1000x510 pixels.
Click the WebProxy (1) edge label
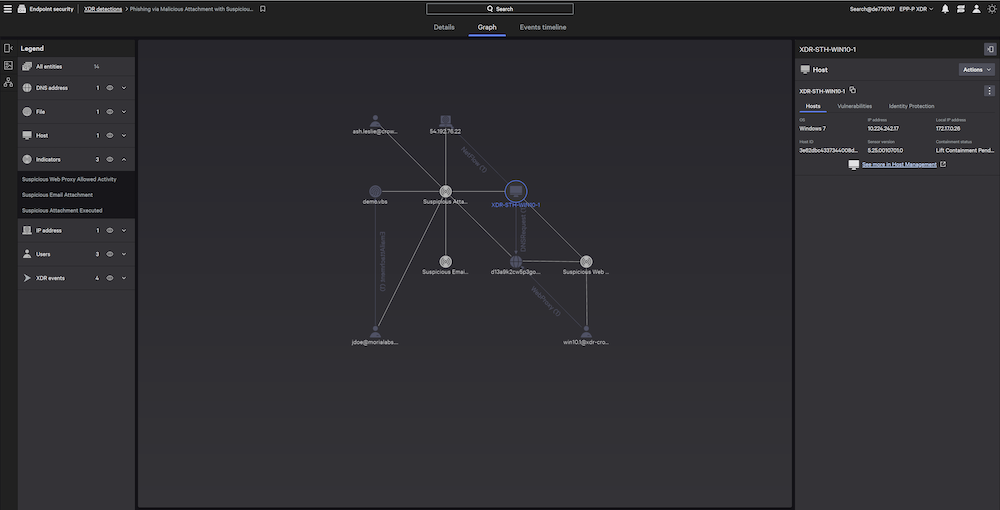point(545,301)
